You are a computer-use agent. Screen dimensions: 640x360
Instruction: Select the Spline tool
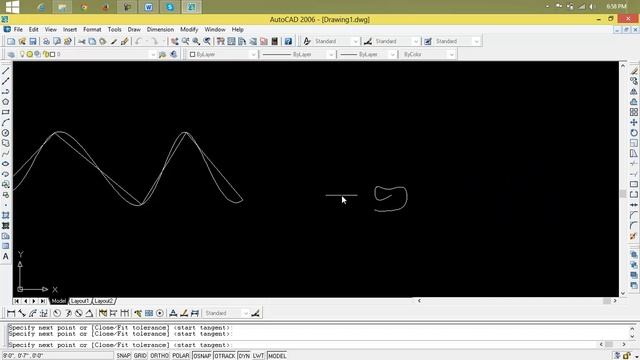[6, 153]
